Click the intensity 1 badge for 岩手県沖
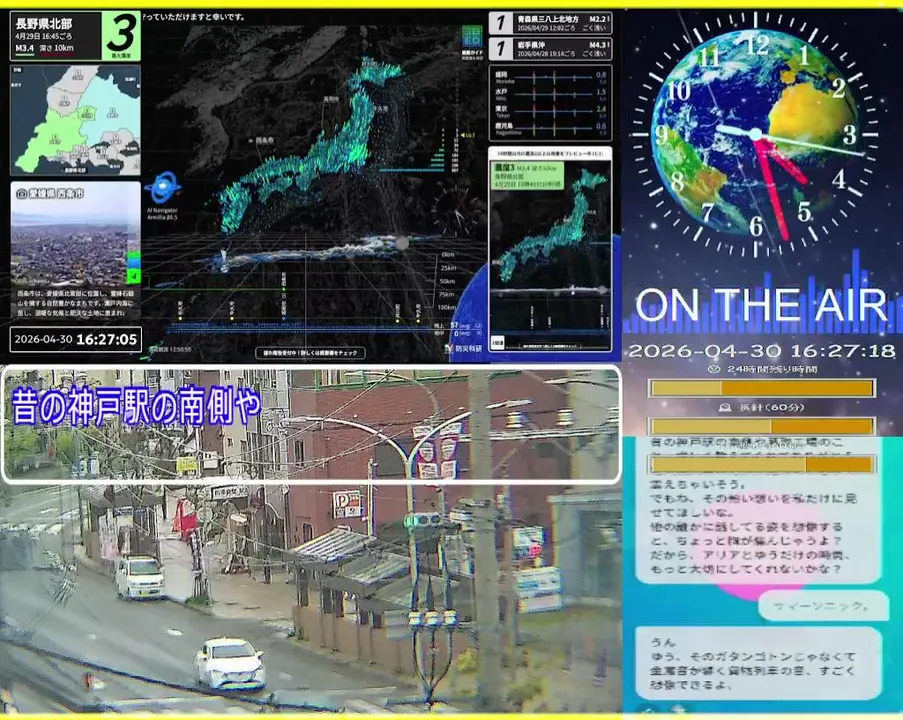 point(501,49)
